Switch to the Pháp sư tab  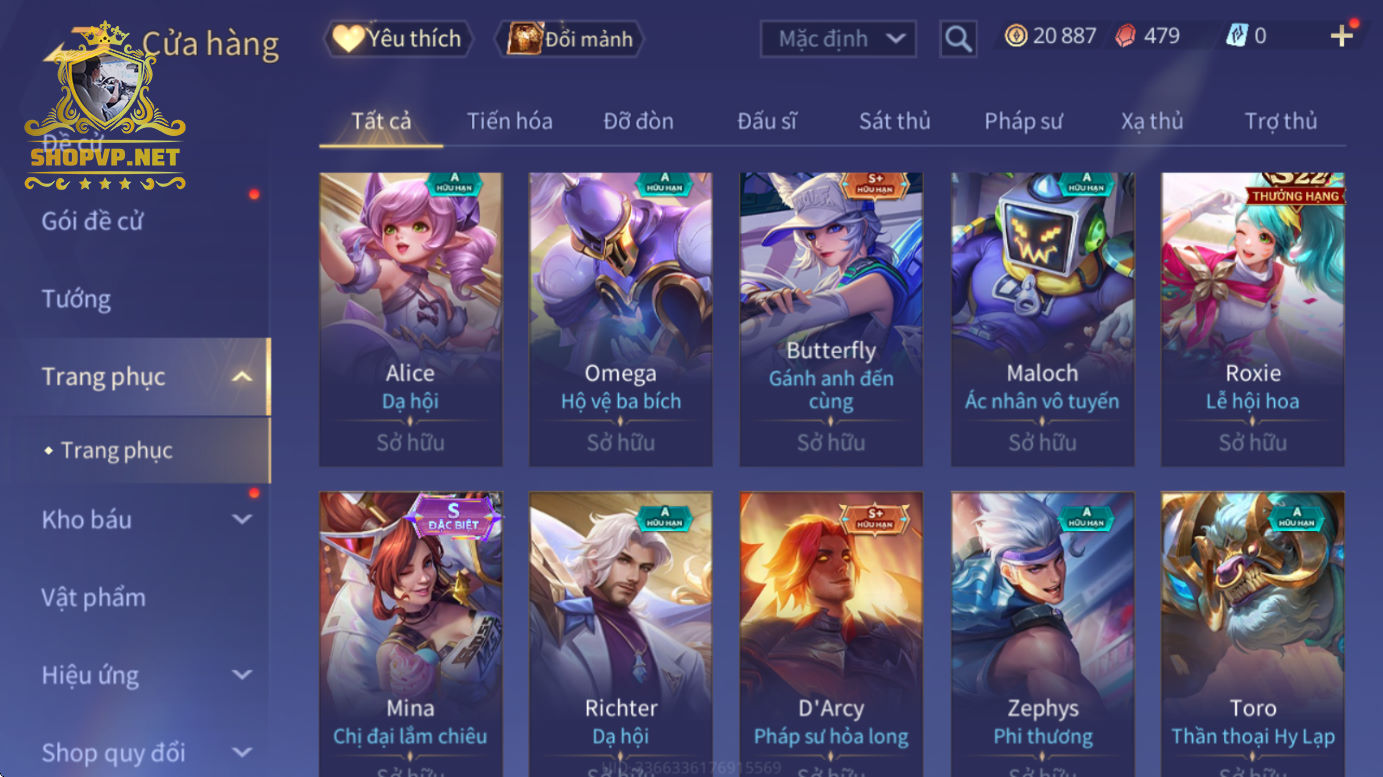coord(1023,121)
